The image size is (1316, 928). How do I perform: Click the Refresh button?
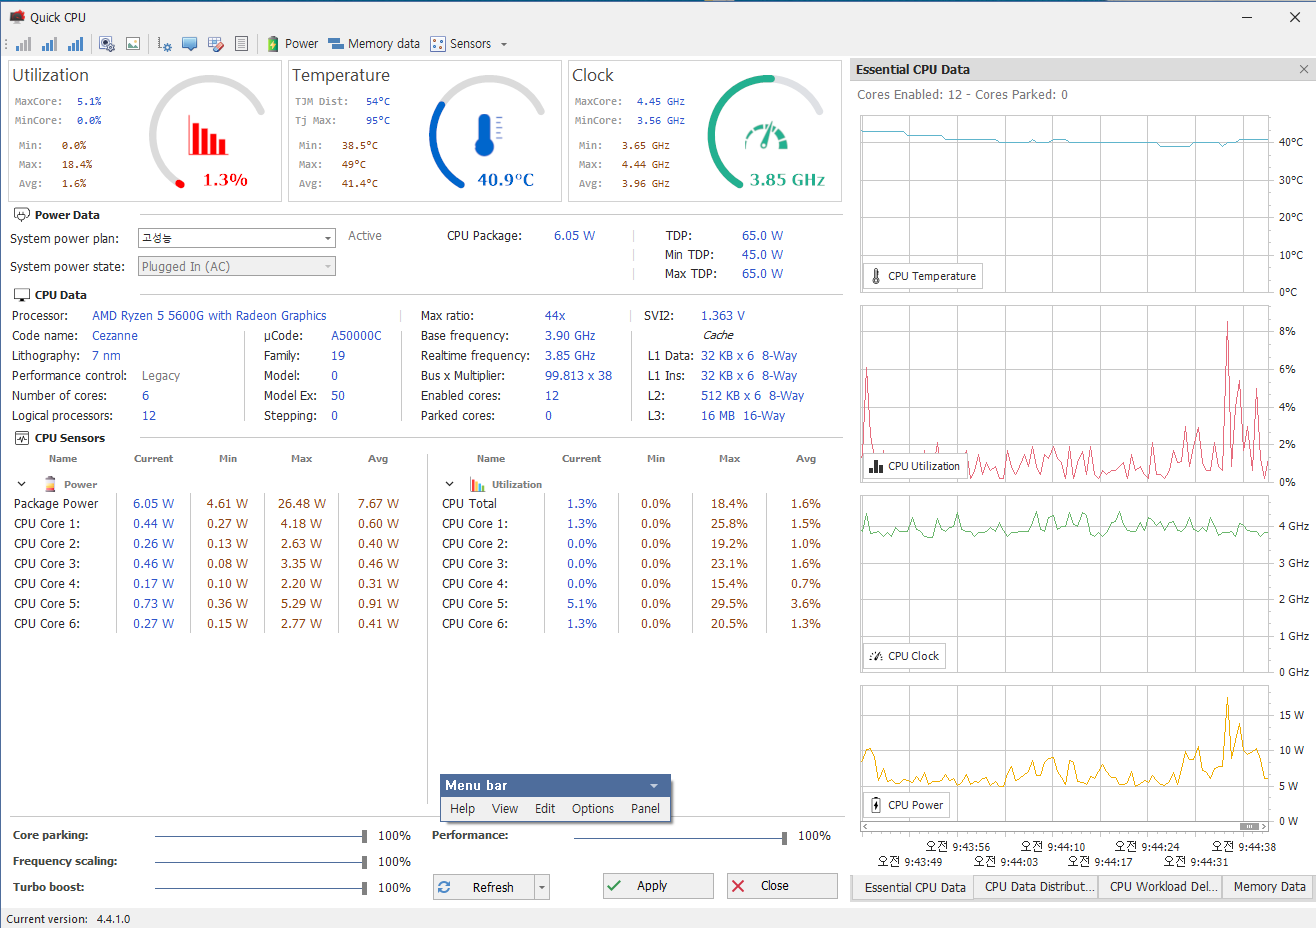(485, 887)
